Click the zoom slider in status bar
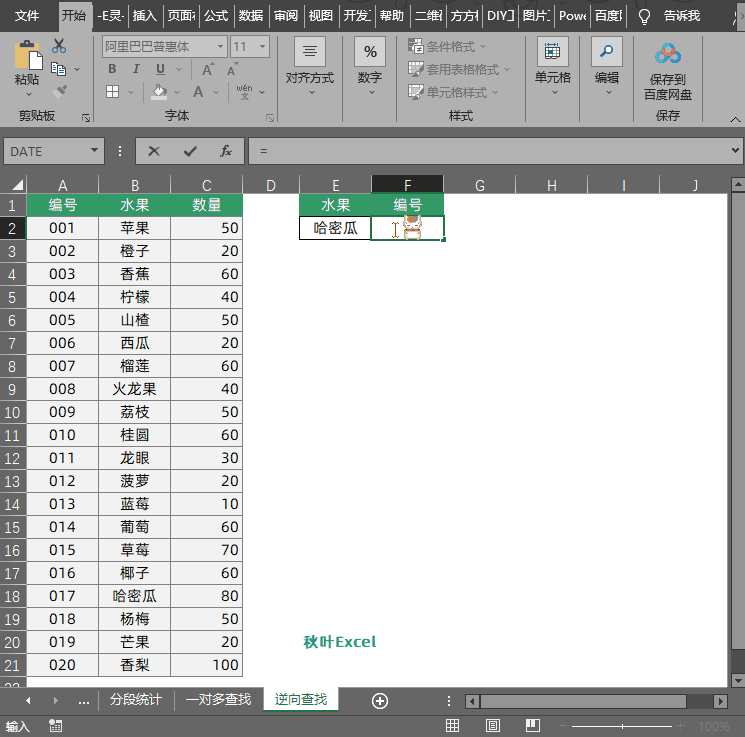 (x=622, y=726)
